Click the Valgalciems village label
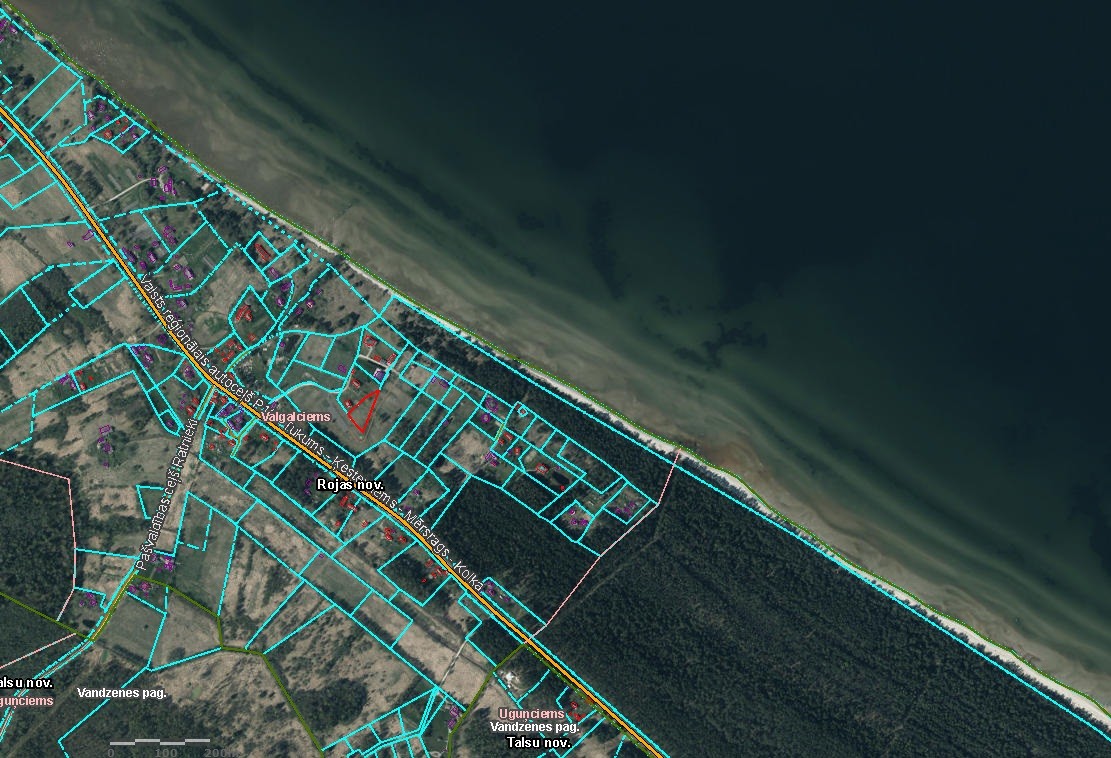Screen dimensions: 1111x758 (x=295, y=416)
